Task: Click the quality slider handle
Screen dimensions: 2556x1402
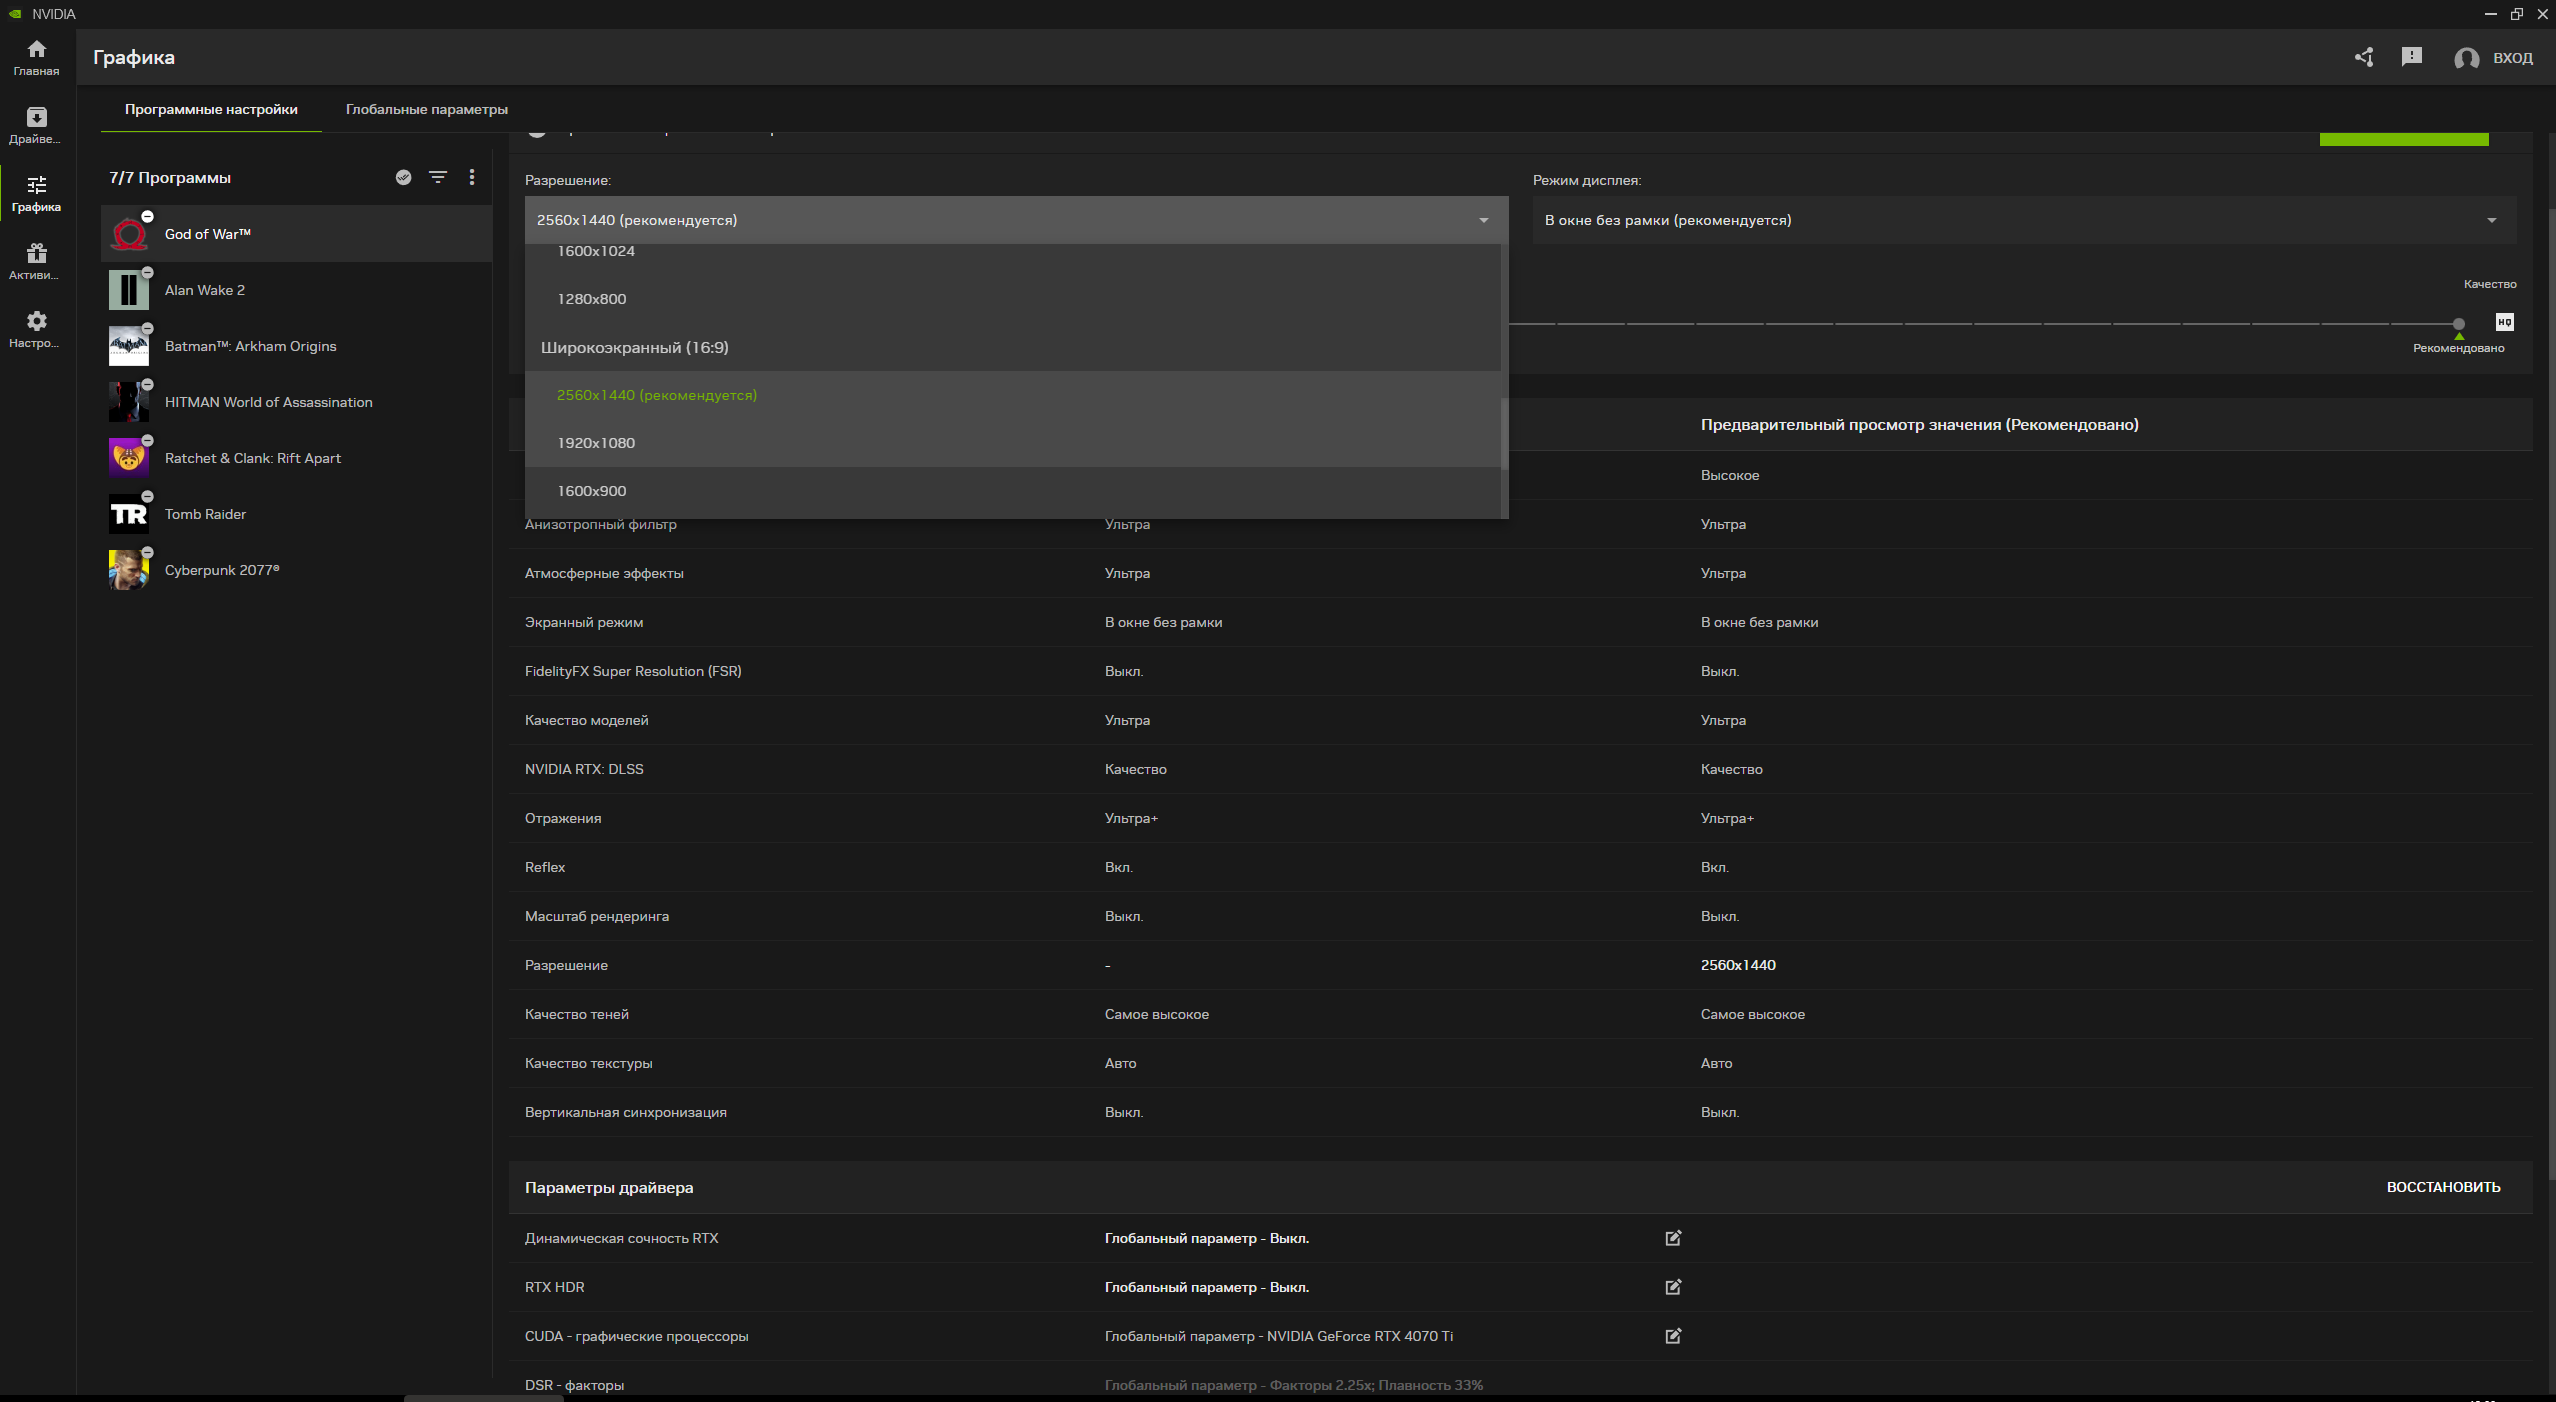Action: pos(2459,324)
